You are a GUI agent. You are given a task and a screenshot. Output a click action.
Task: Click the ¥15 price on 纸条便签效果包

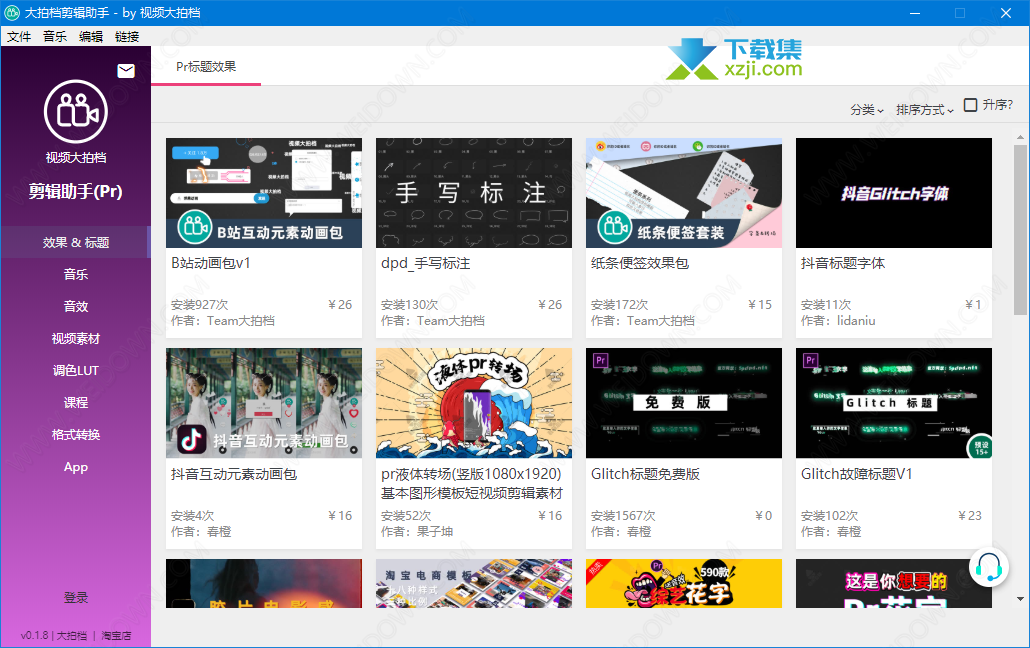760,305
